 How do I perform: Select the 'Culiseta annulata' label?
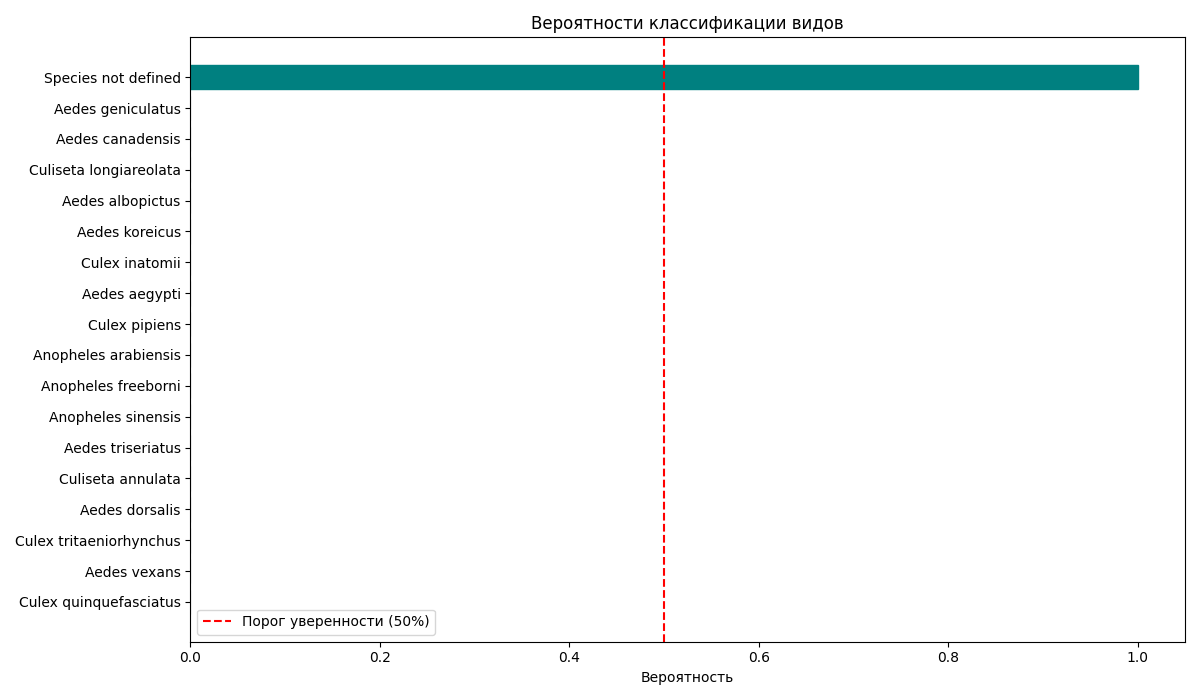pos(120,480)
